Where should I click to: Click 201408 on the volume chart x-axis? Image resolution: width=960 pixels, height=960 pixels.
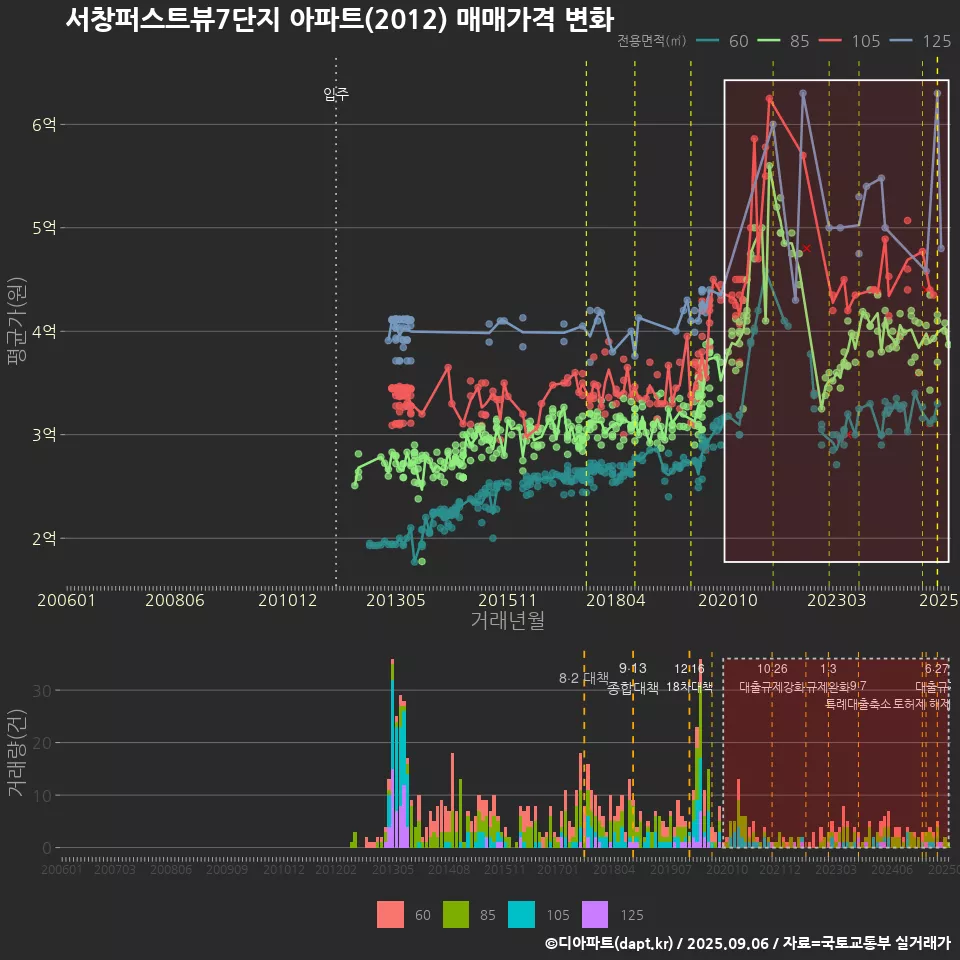tap(449, 869)
